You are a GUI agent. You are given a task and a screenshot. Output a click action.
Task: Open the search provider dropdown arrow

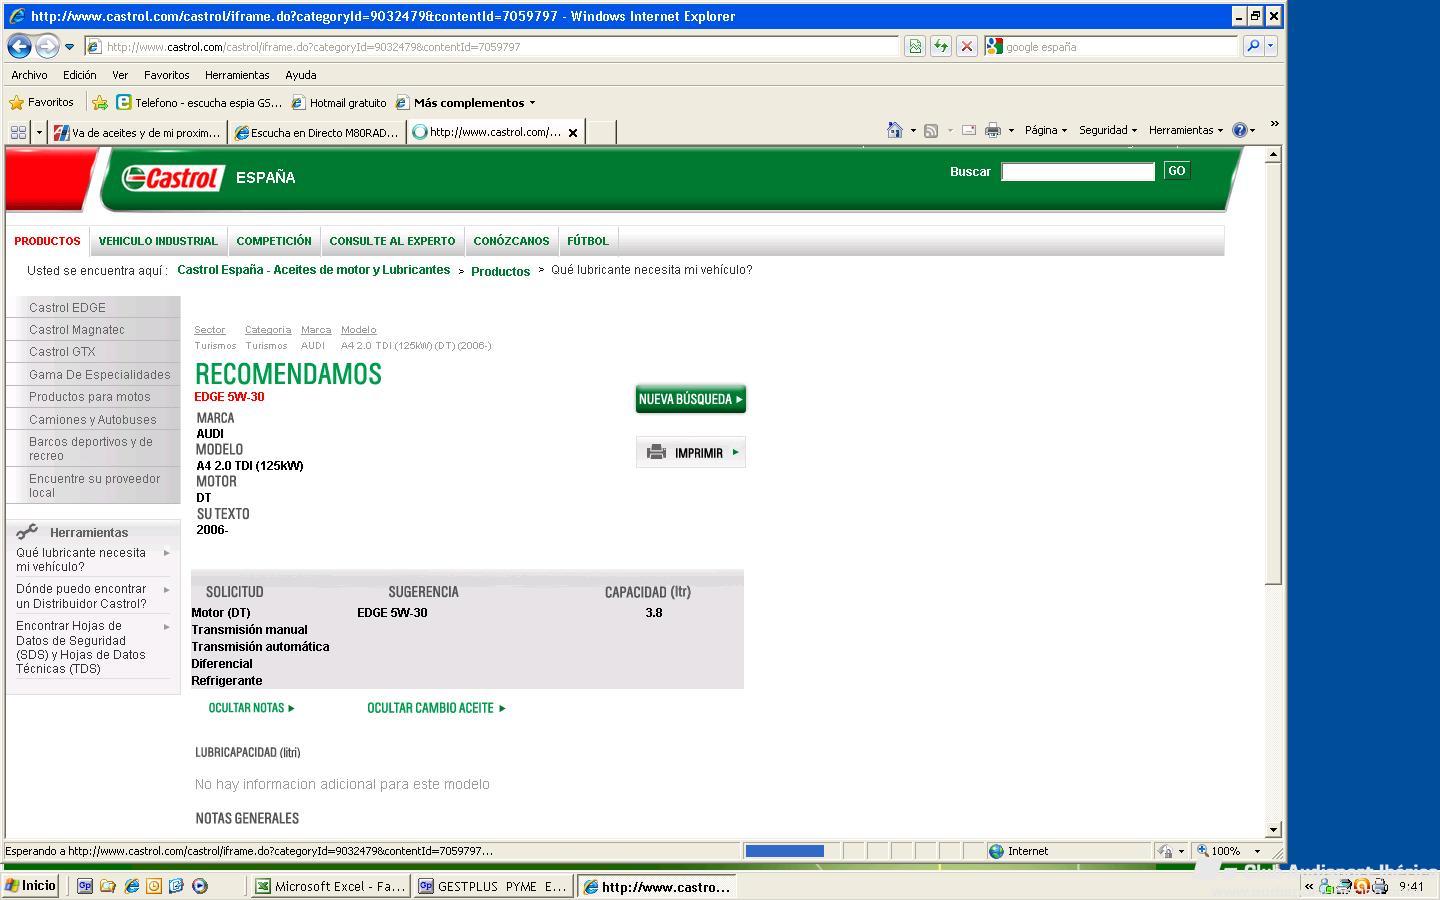[1271, 46]
